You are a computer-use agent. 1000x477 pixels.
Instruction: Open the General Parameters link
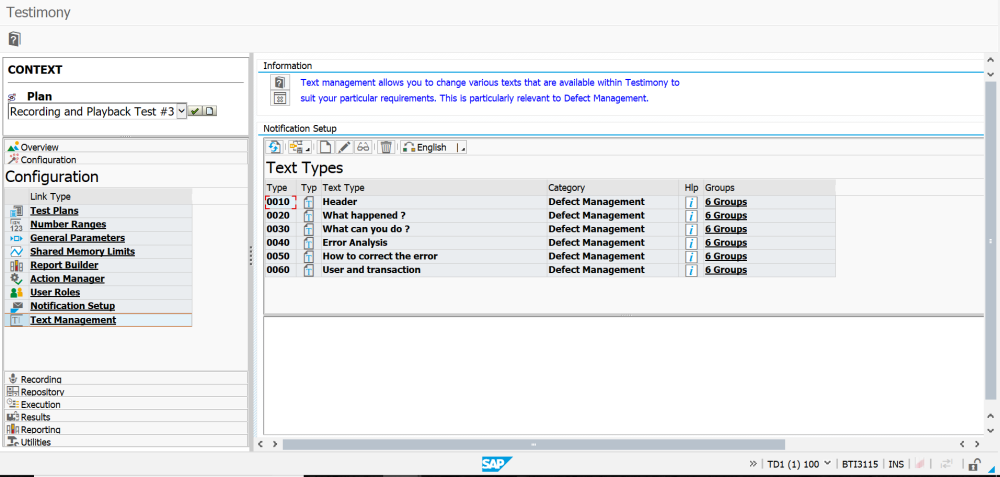(x=77, y=238)
